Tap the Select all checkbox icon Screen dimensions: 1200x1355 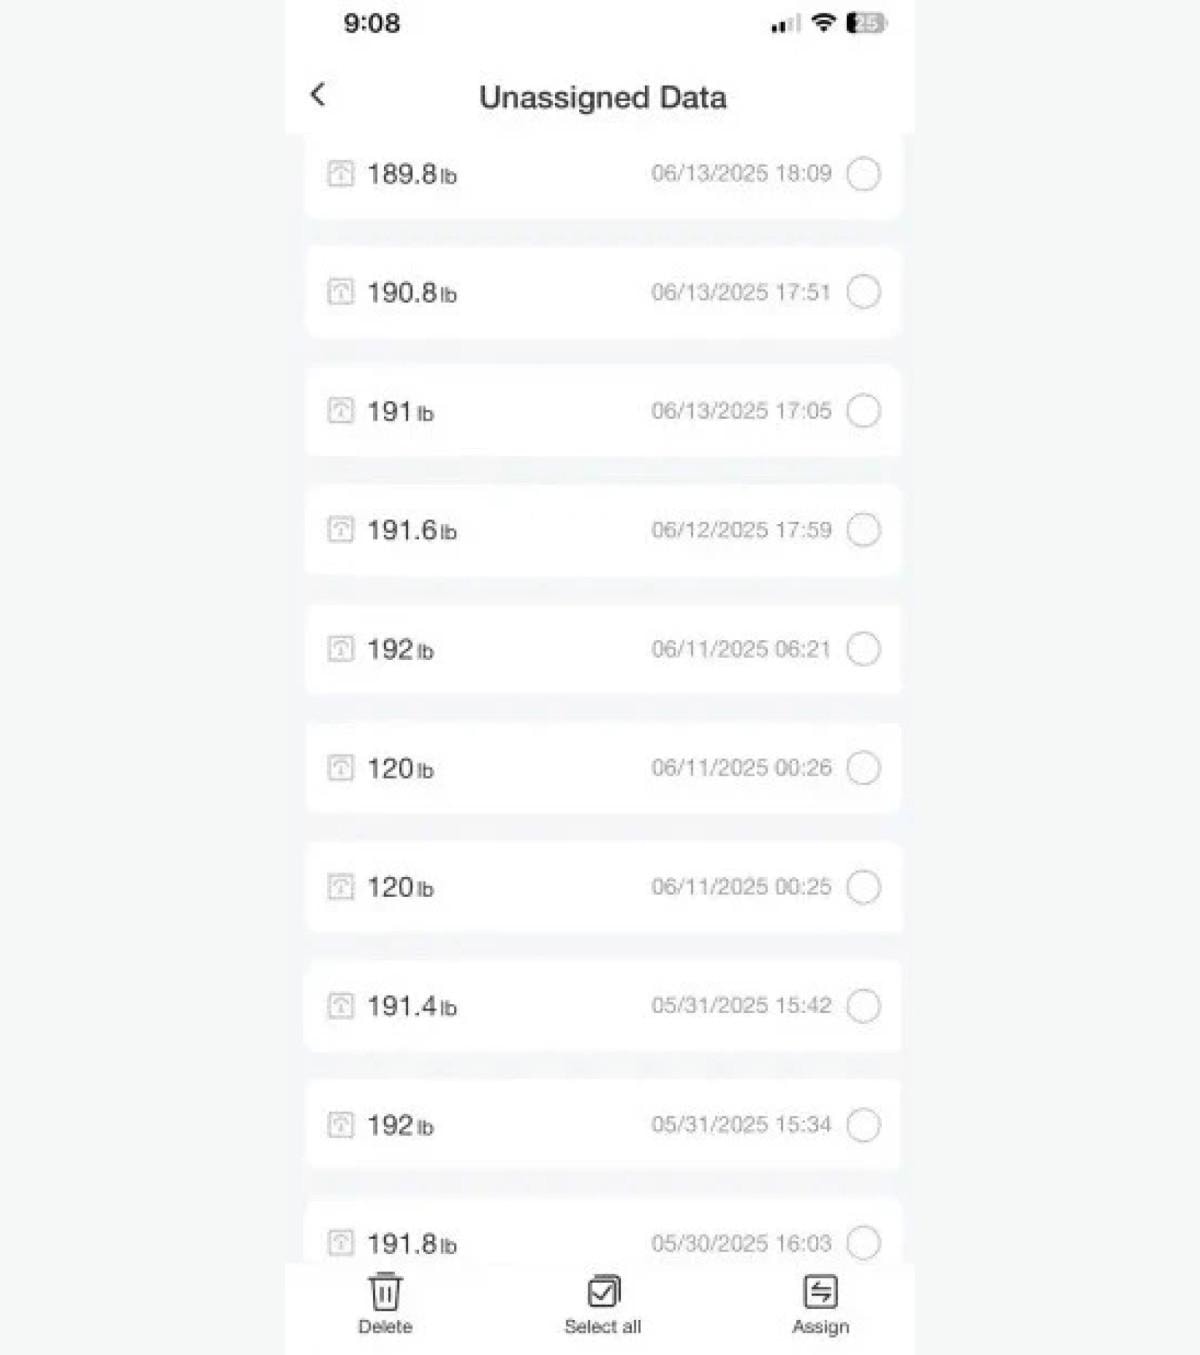tap(603, 1291)
